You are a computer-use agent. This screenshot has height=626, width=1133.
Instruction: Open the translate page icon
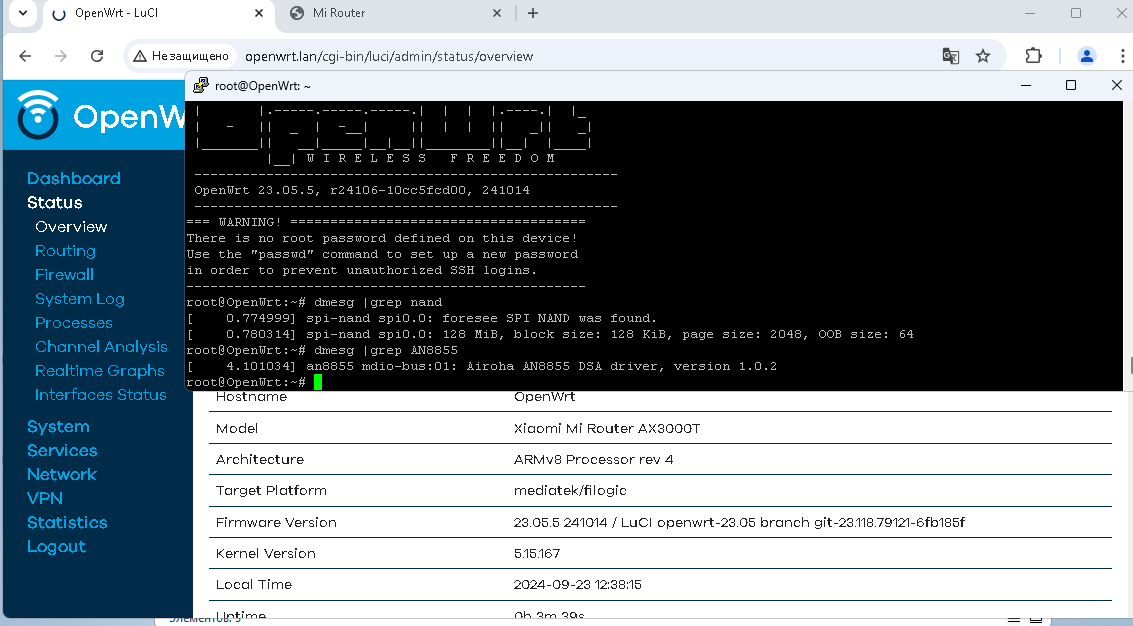click(951, 56)
